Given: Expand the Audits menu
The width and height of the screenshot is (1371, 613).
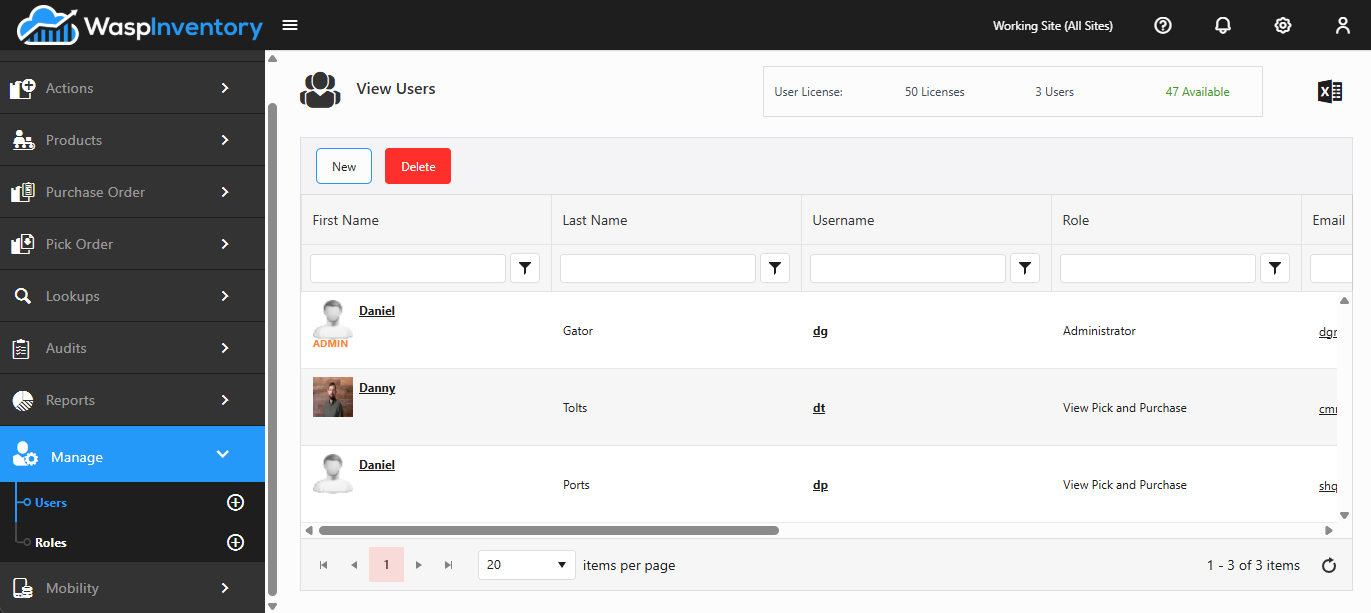Looking at the screenshot, I should point(132,348).
